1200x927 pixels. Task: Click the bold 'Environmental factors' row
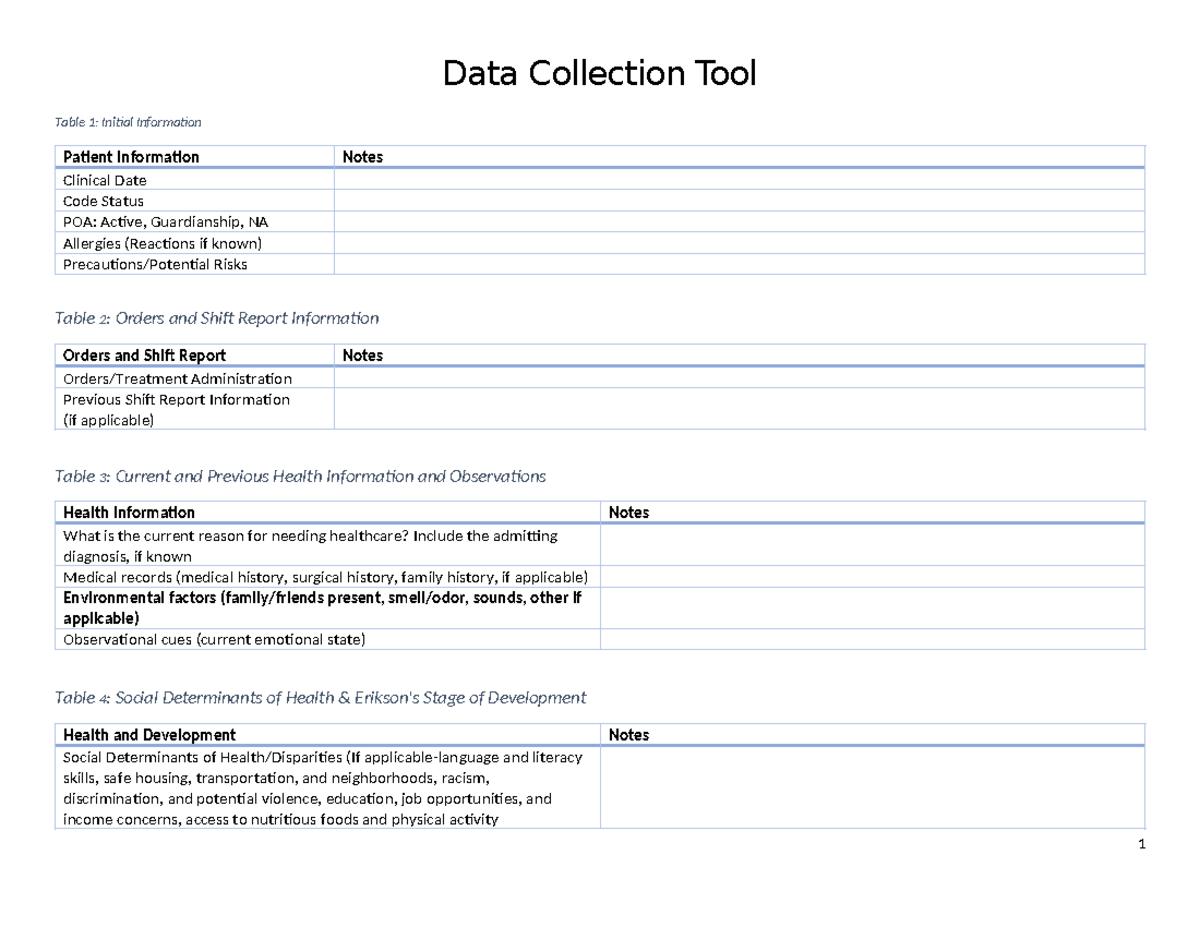327,608
